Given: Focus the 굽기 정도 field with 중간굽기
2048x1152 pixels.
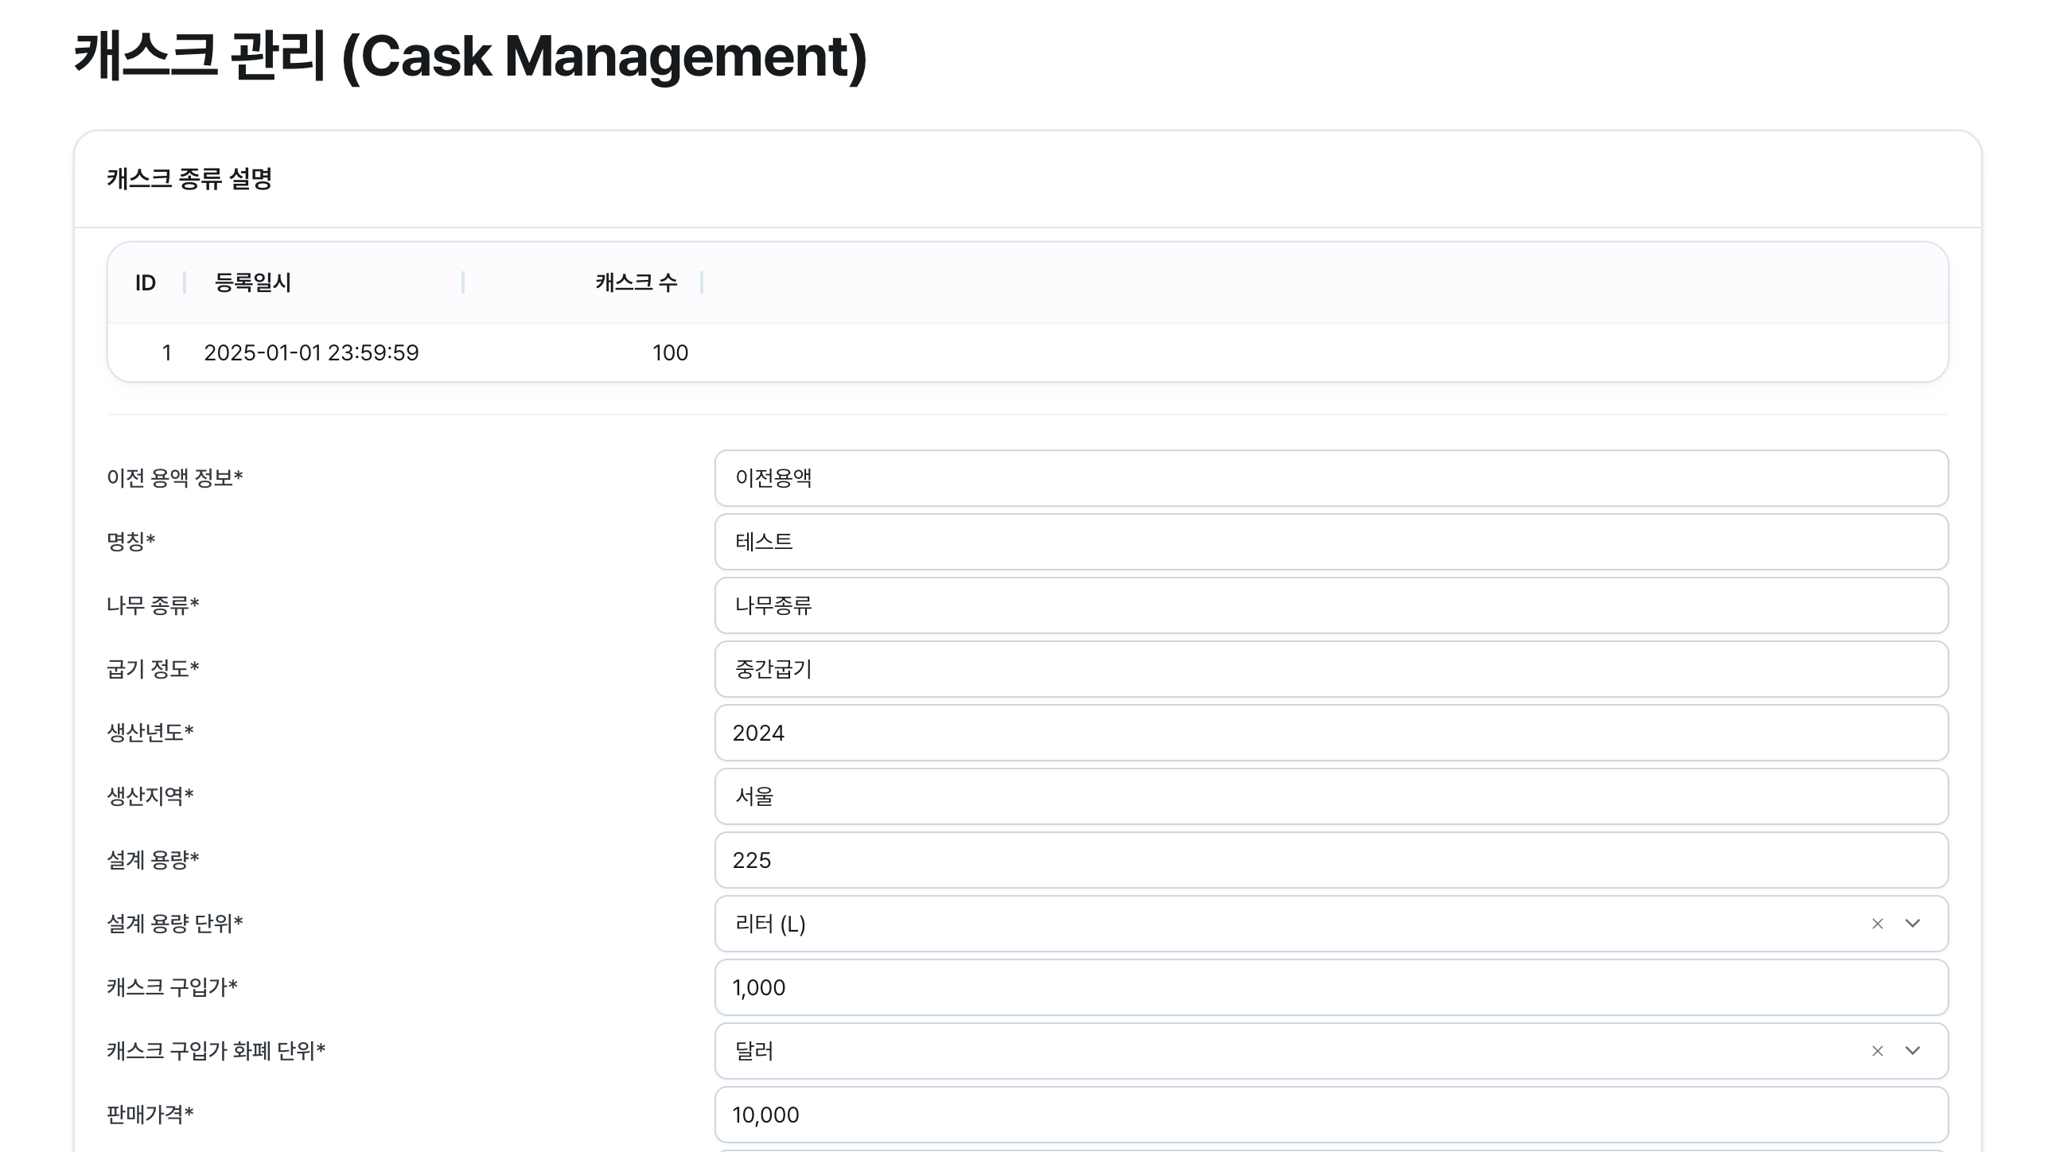Looking at the screenshot, I should pyautogui.click(x=1331, y=669).
